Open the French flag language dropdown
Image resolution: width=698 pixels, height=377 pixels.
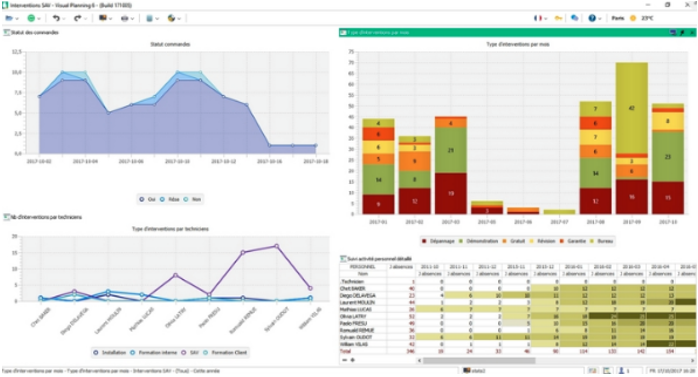coord(538,18)
